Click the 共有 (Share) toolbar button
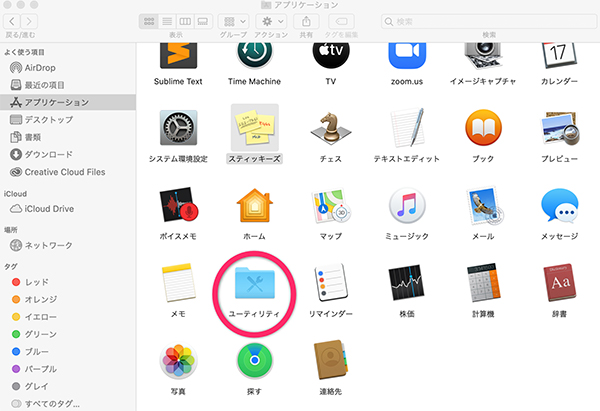This screenshot has height=411, width=600. [x=304, y=20]
